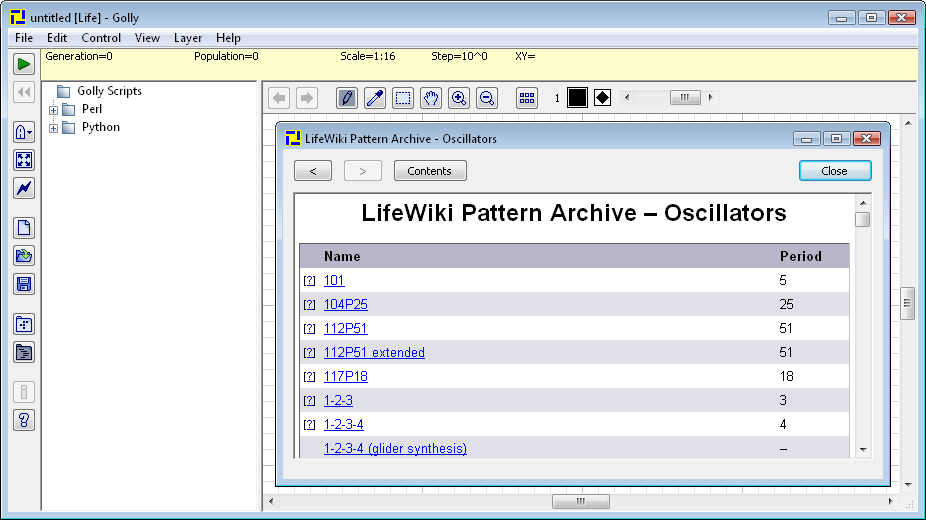926x520 pixels.
Task: Open the 1-2-3 pattern link
Action: 338,400
